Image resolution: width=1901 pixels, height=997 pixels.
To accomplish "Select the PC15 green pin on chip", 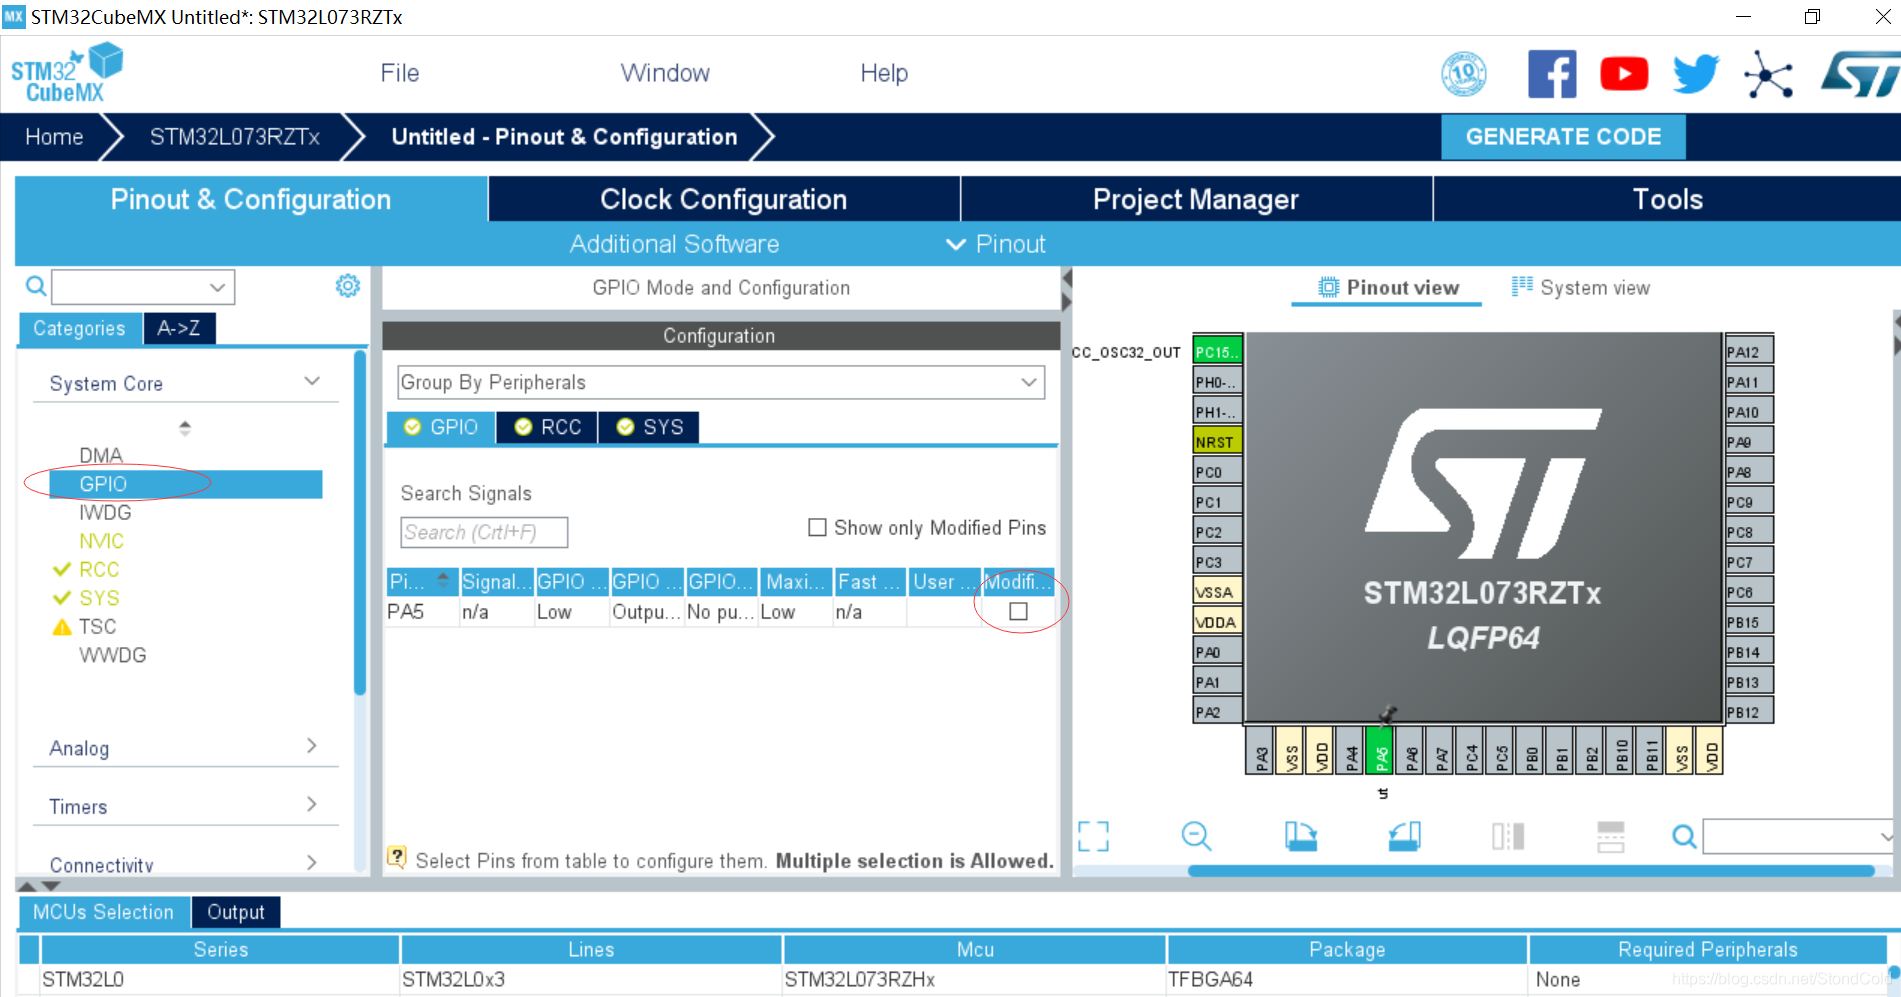I will pos(1217,351).
